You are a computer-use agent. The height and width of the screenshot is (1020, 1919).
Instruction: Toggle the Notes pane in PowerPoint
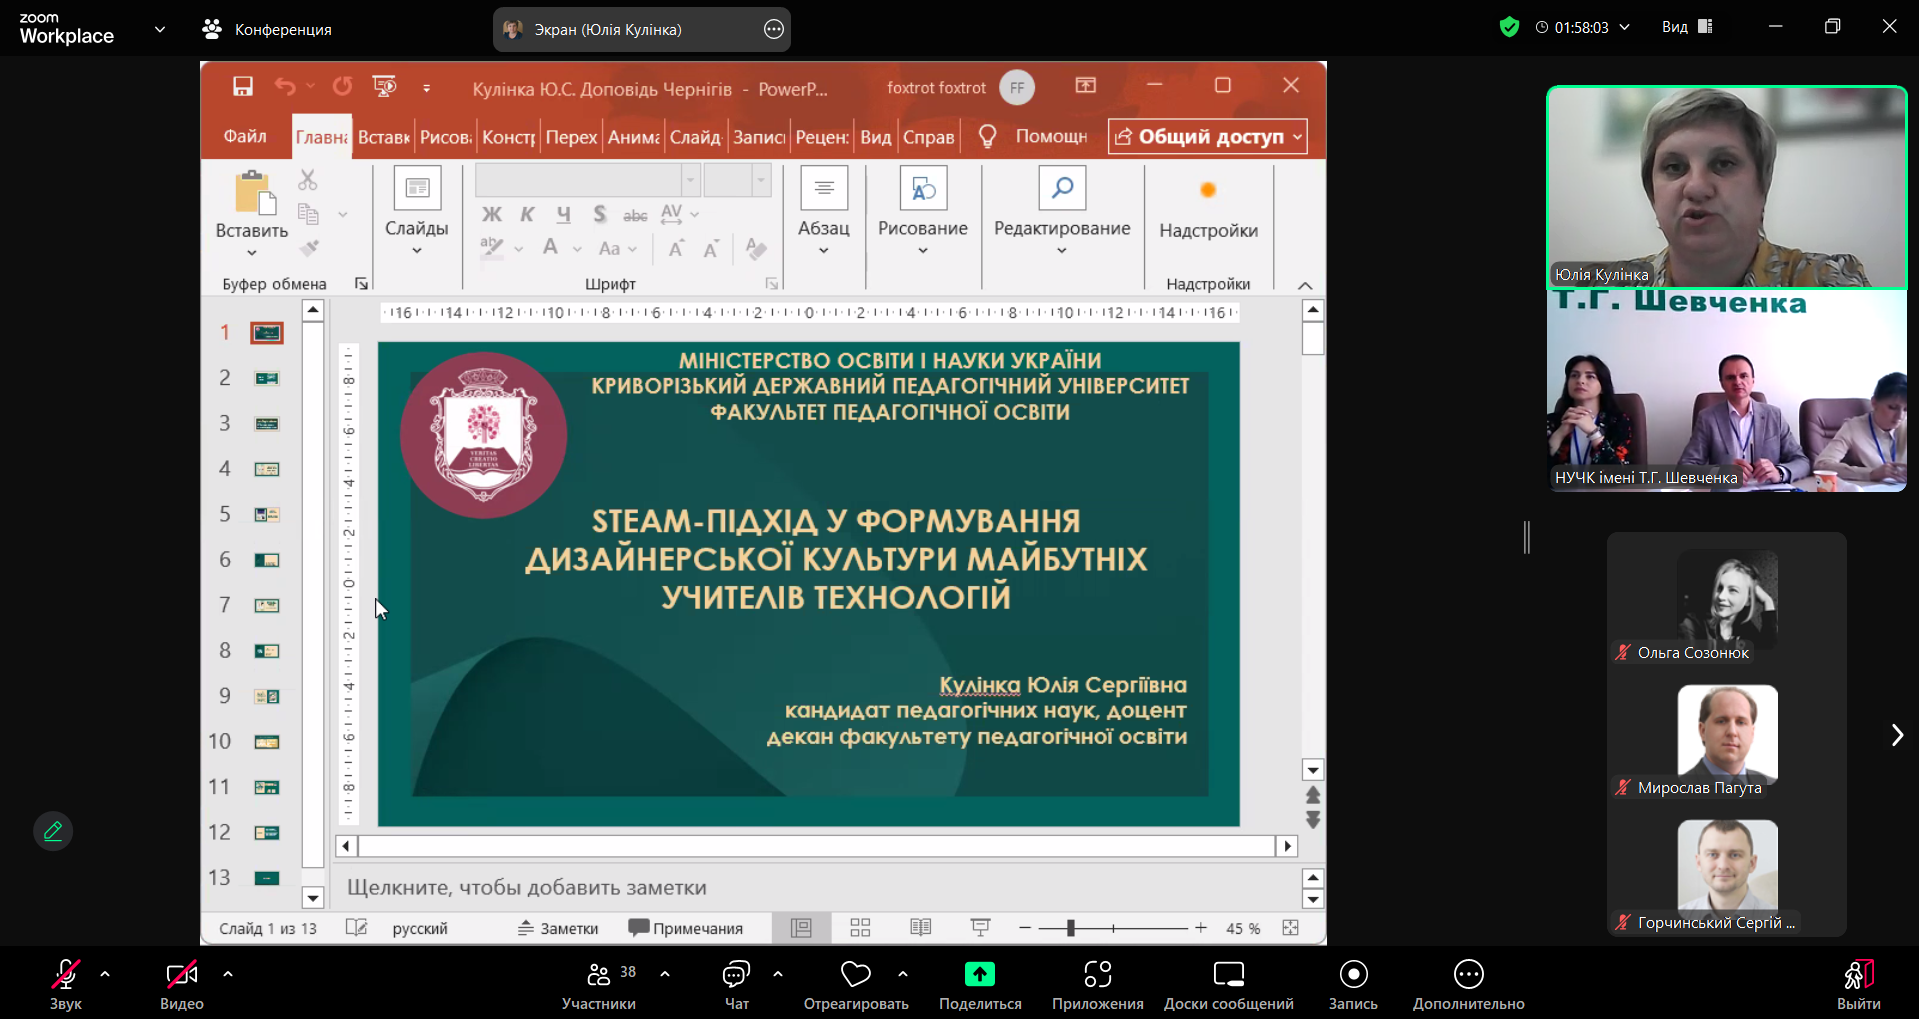[558, 928]
